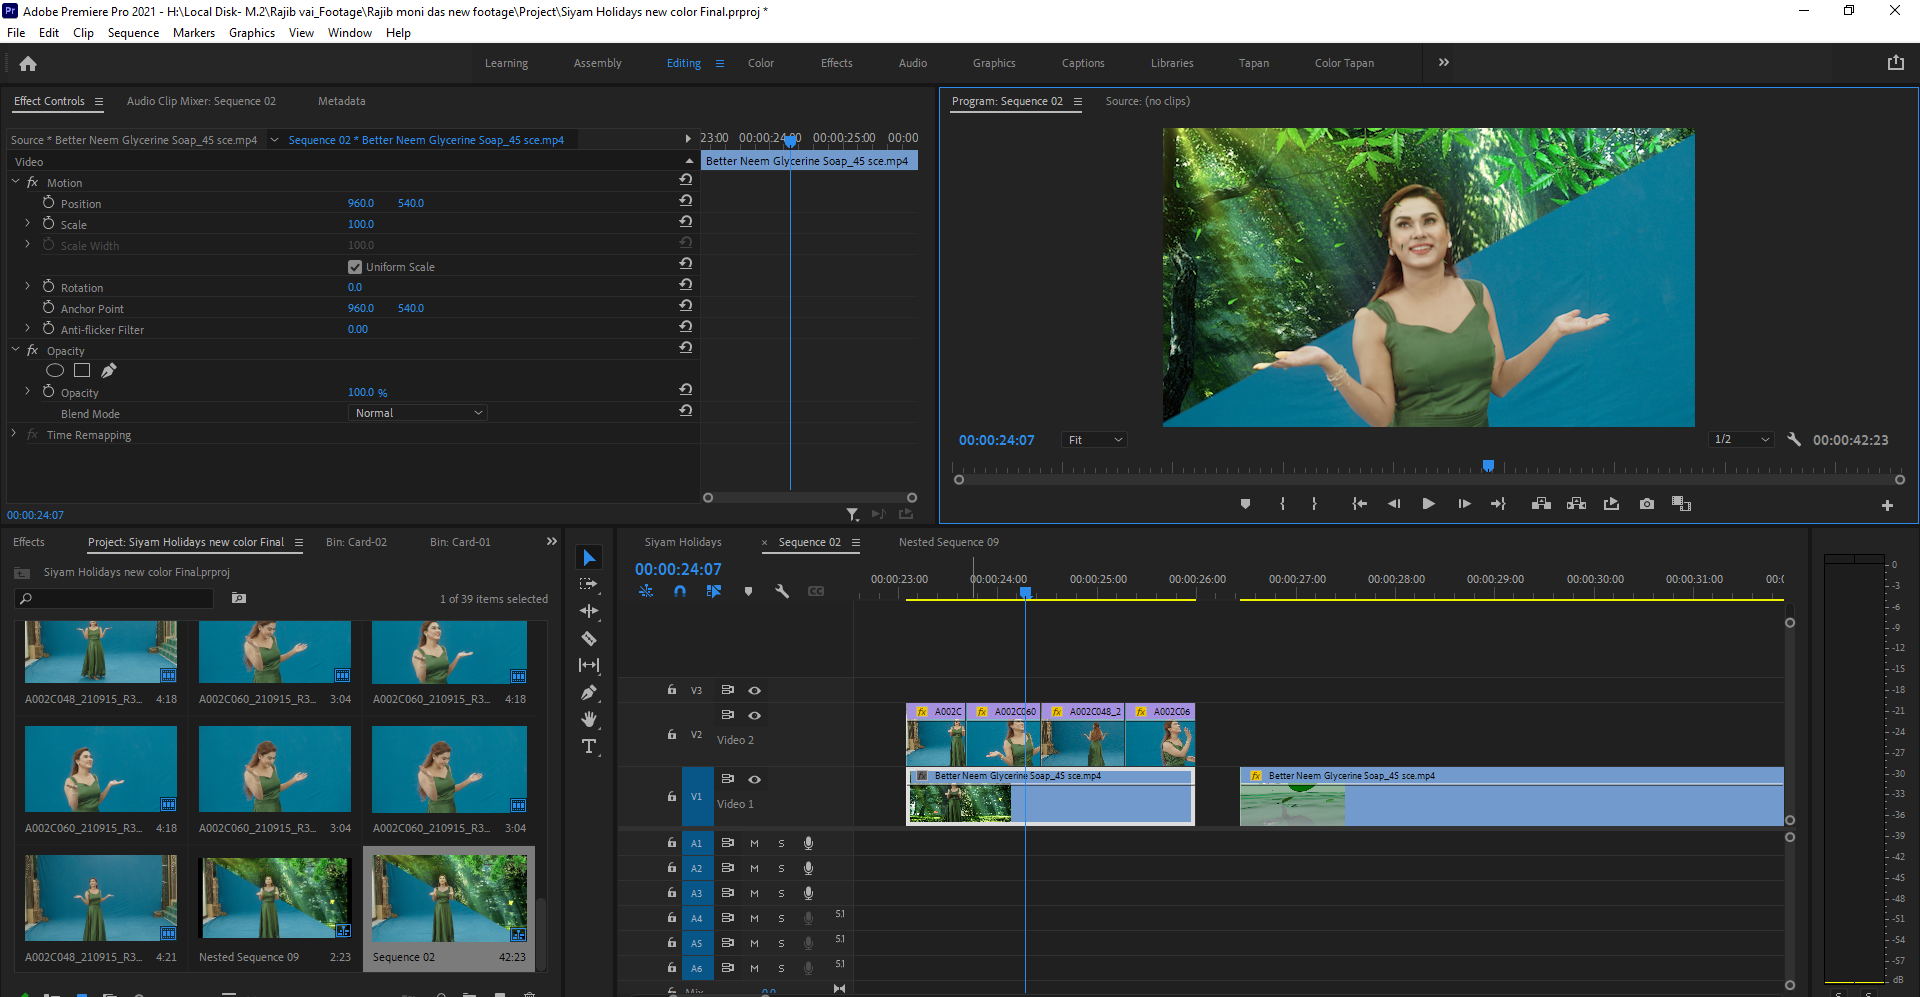Toggle Video 1 track output eye
The image size is (1920, 997).
tap(755, 779)
